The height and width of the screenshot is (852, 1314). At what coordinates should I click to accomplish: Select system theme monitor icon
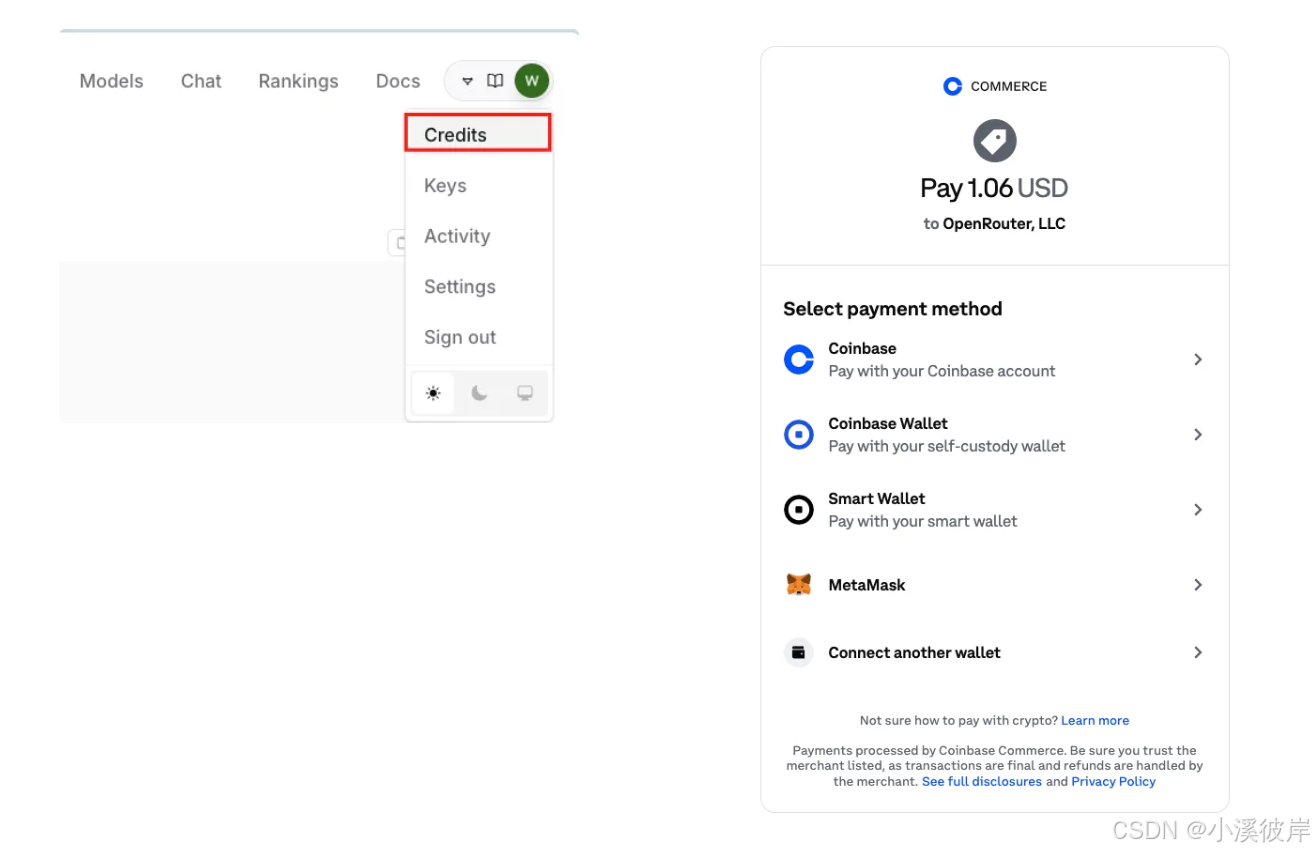pos(525,393)
